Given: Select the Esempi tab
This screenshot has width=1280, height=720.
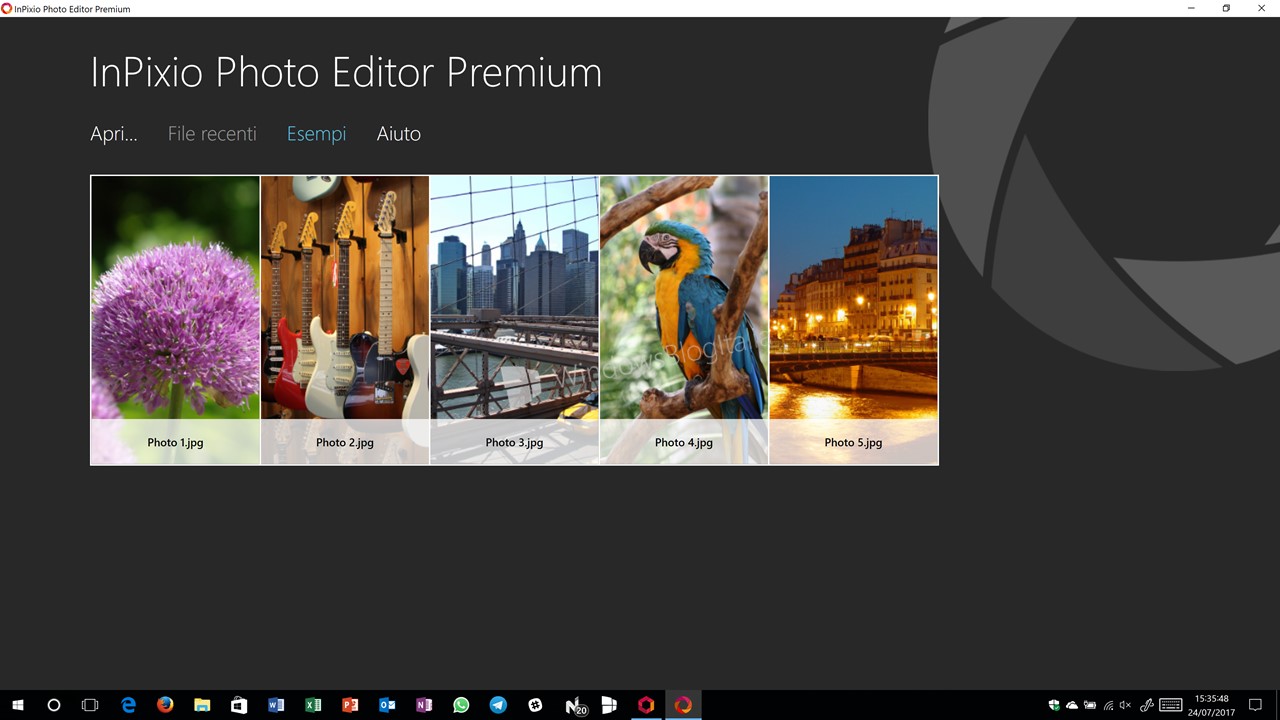Looking at the screenshot, I should pos(316,134).
